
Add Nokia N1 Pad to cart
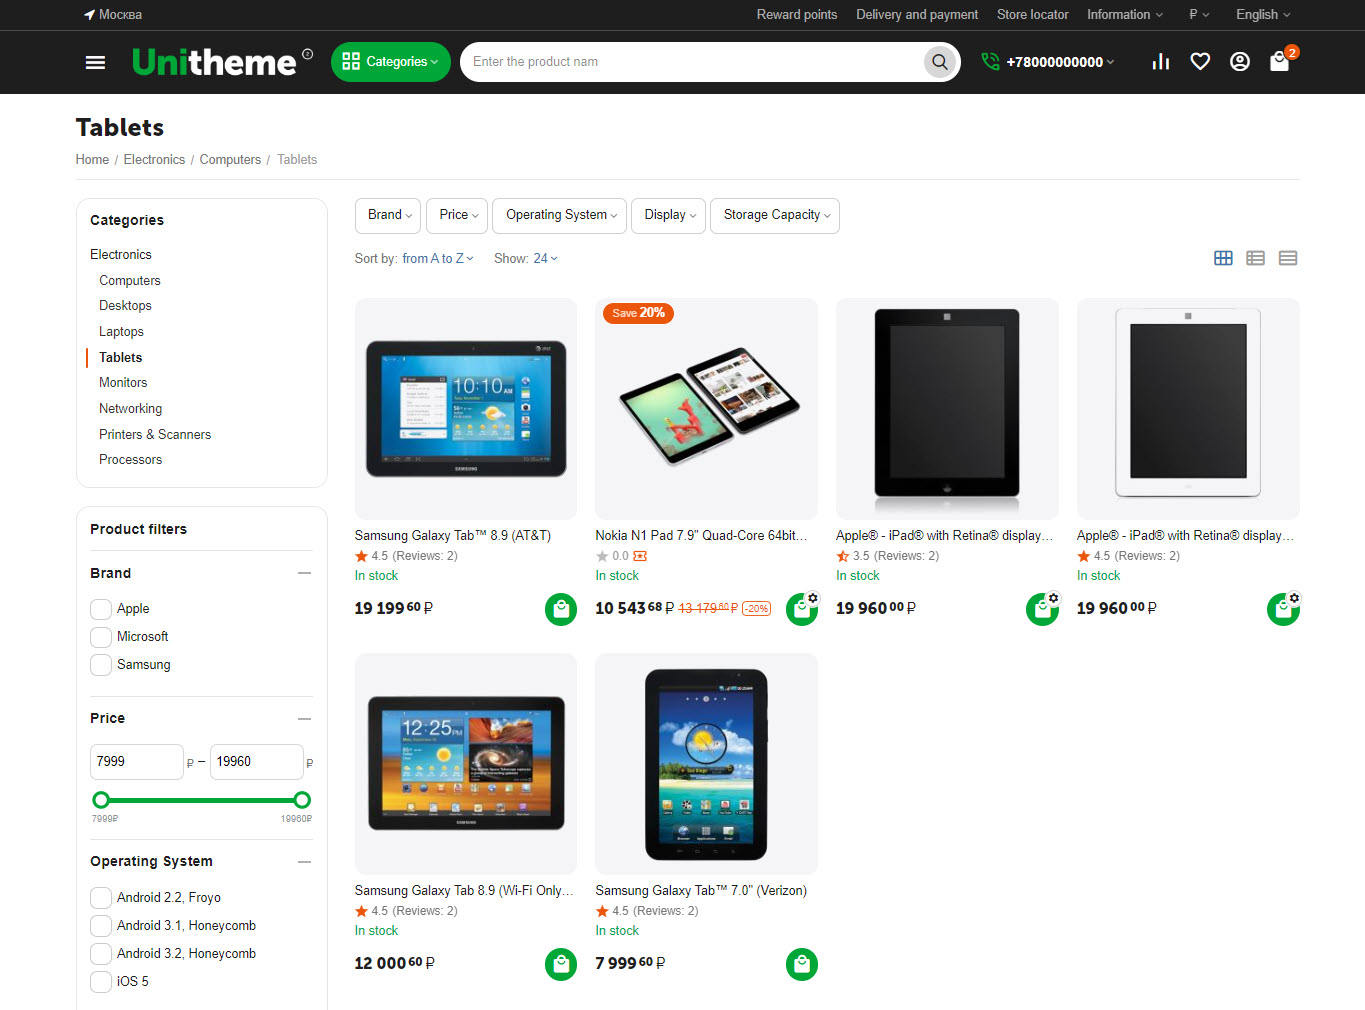click(802, 609)
